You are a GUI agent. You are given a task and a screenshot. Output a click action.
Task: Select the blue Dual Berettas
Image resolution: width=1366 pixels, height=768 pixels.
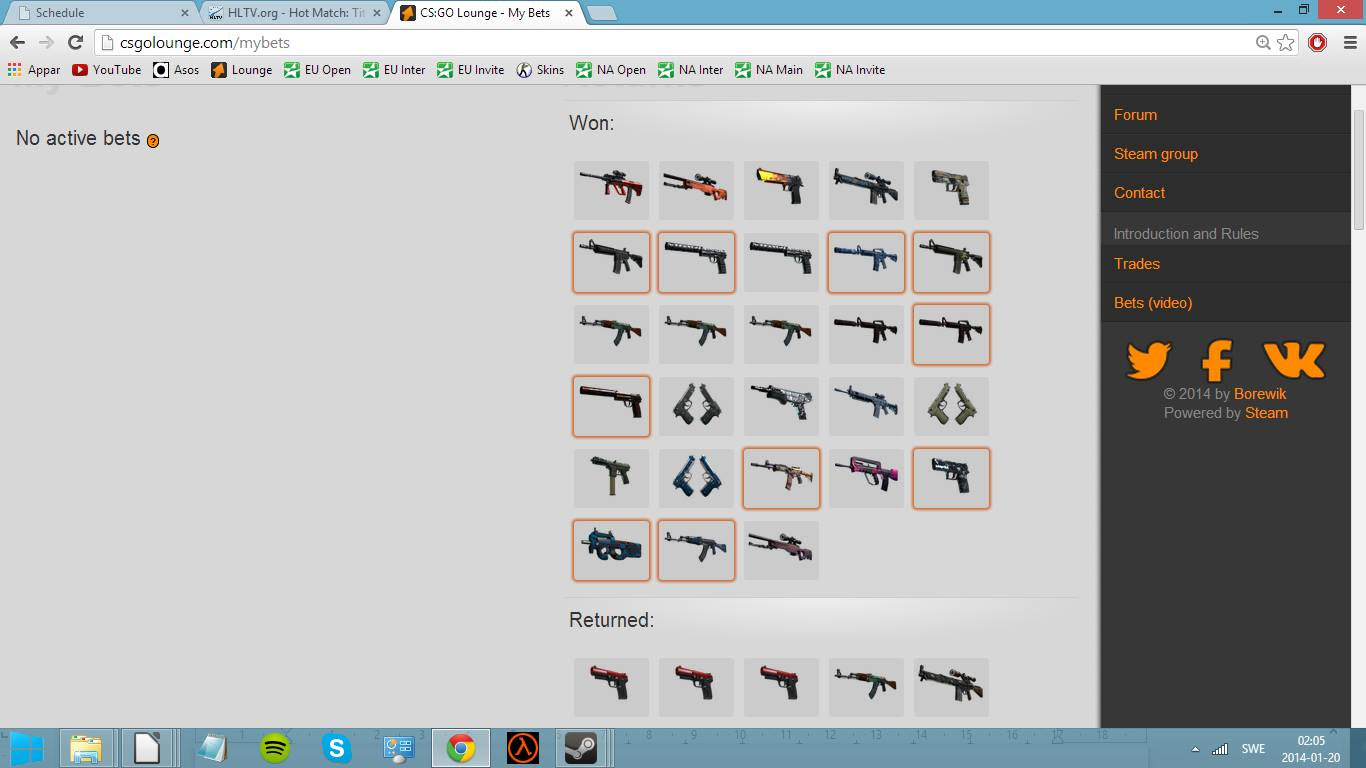(x=696, y=478)
